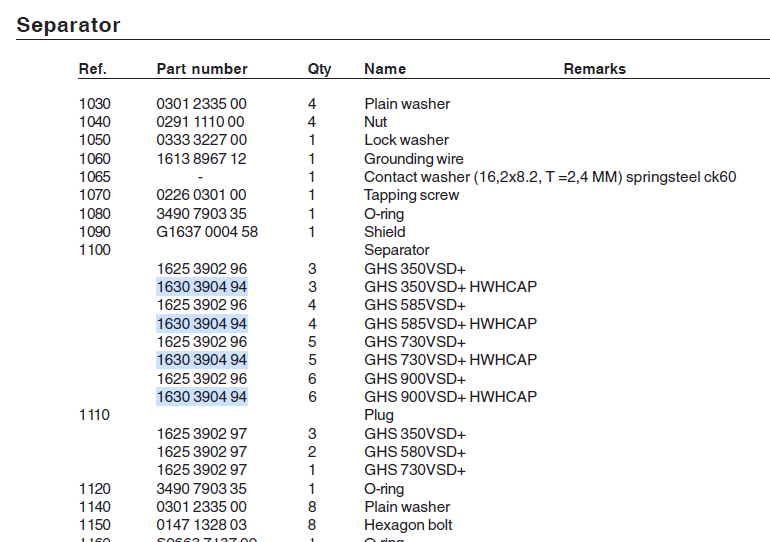Select the Lock washer name entry
Image resolution: width=770 pixels, height=542 pixels.
pyautogui.click(x=406, y=140)
